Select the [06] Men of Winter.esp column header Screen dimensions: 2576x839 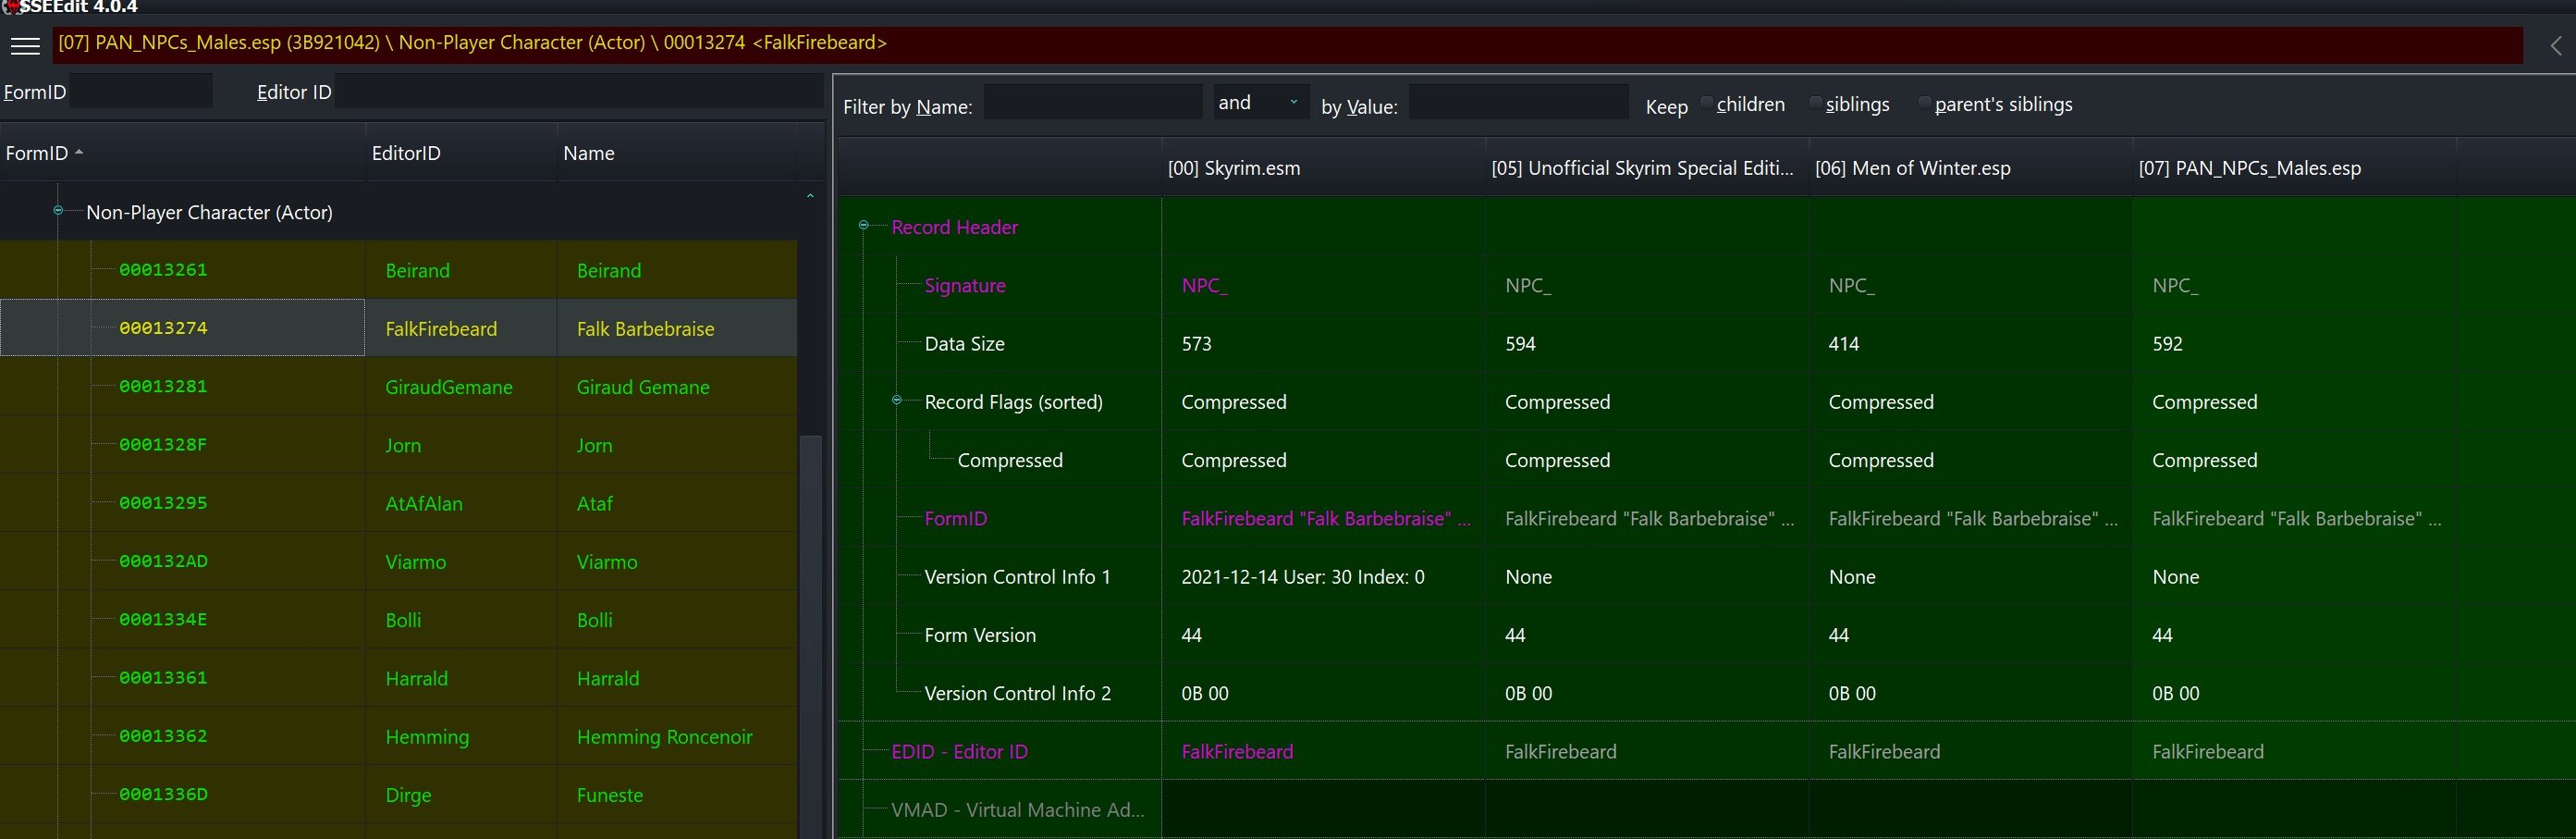[1970, 168]
